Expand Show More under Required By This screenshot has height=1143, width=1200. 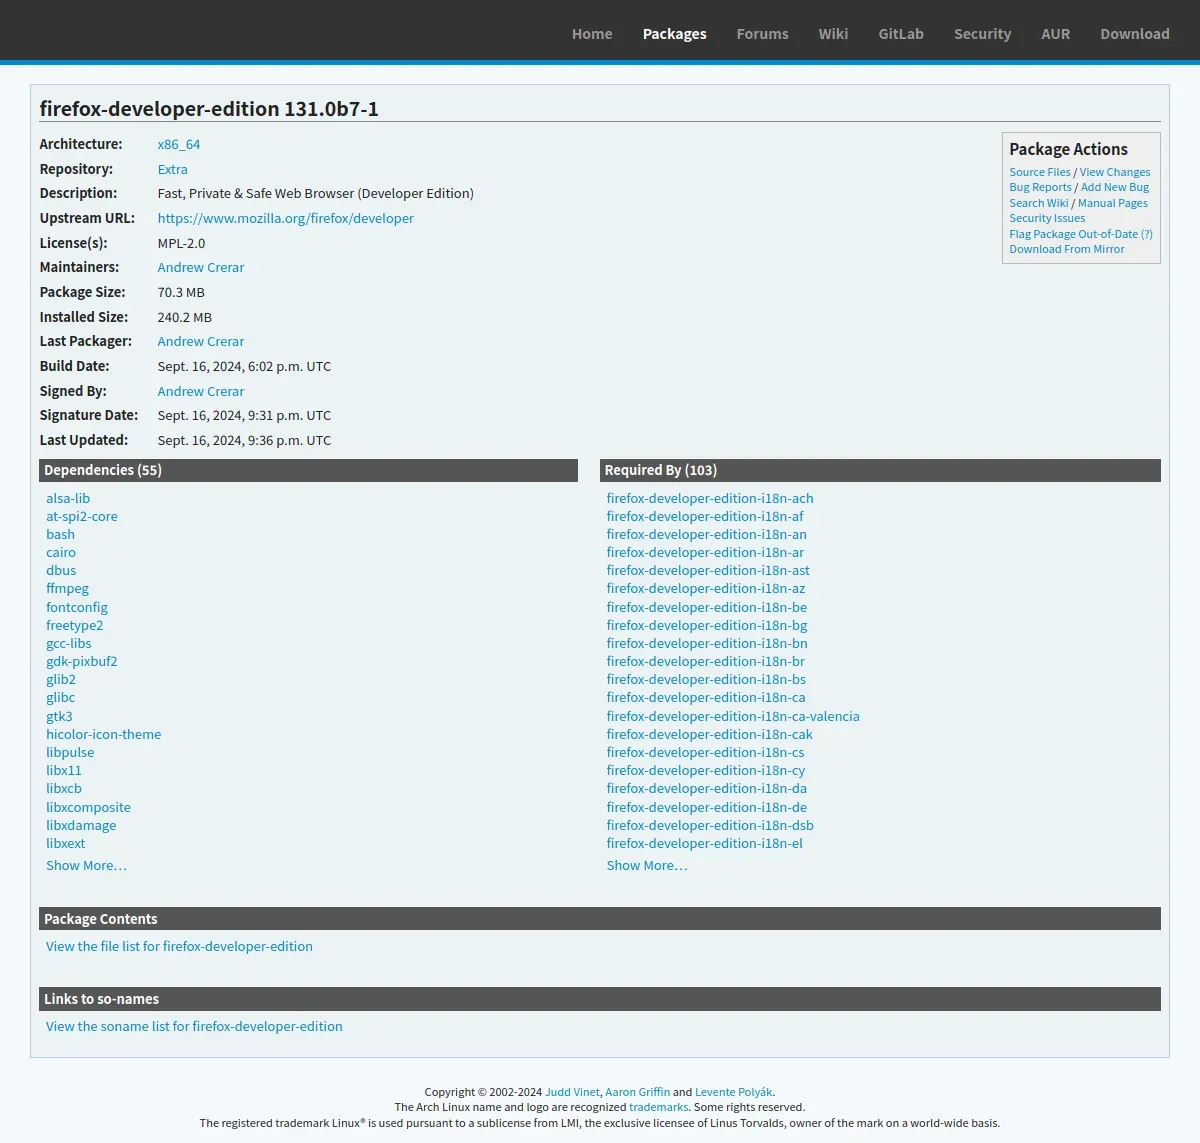click(647, 865)
